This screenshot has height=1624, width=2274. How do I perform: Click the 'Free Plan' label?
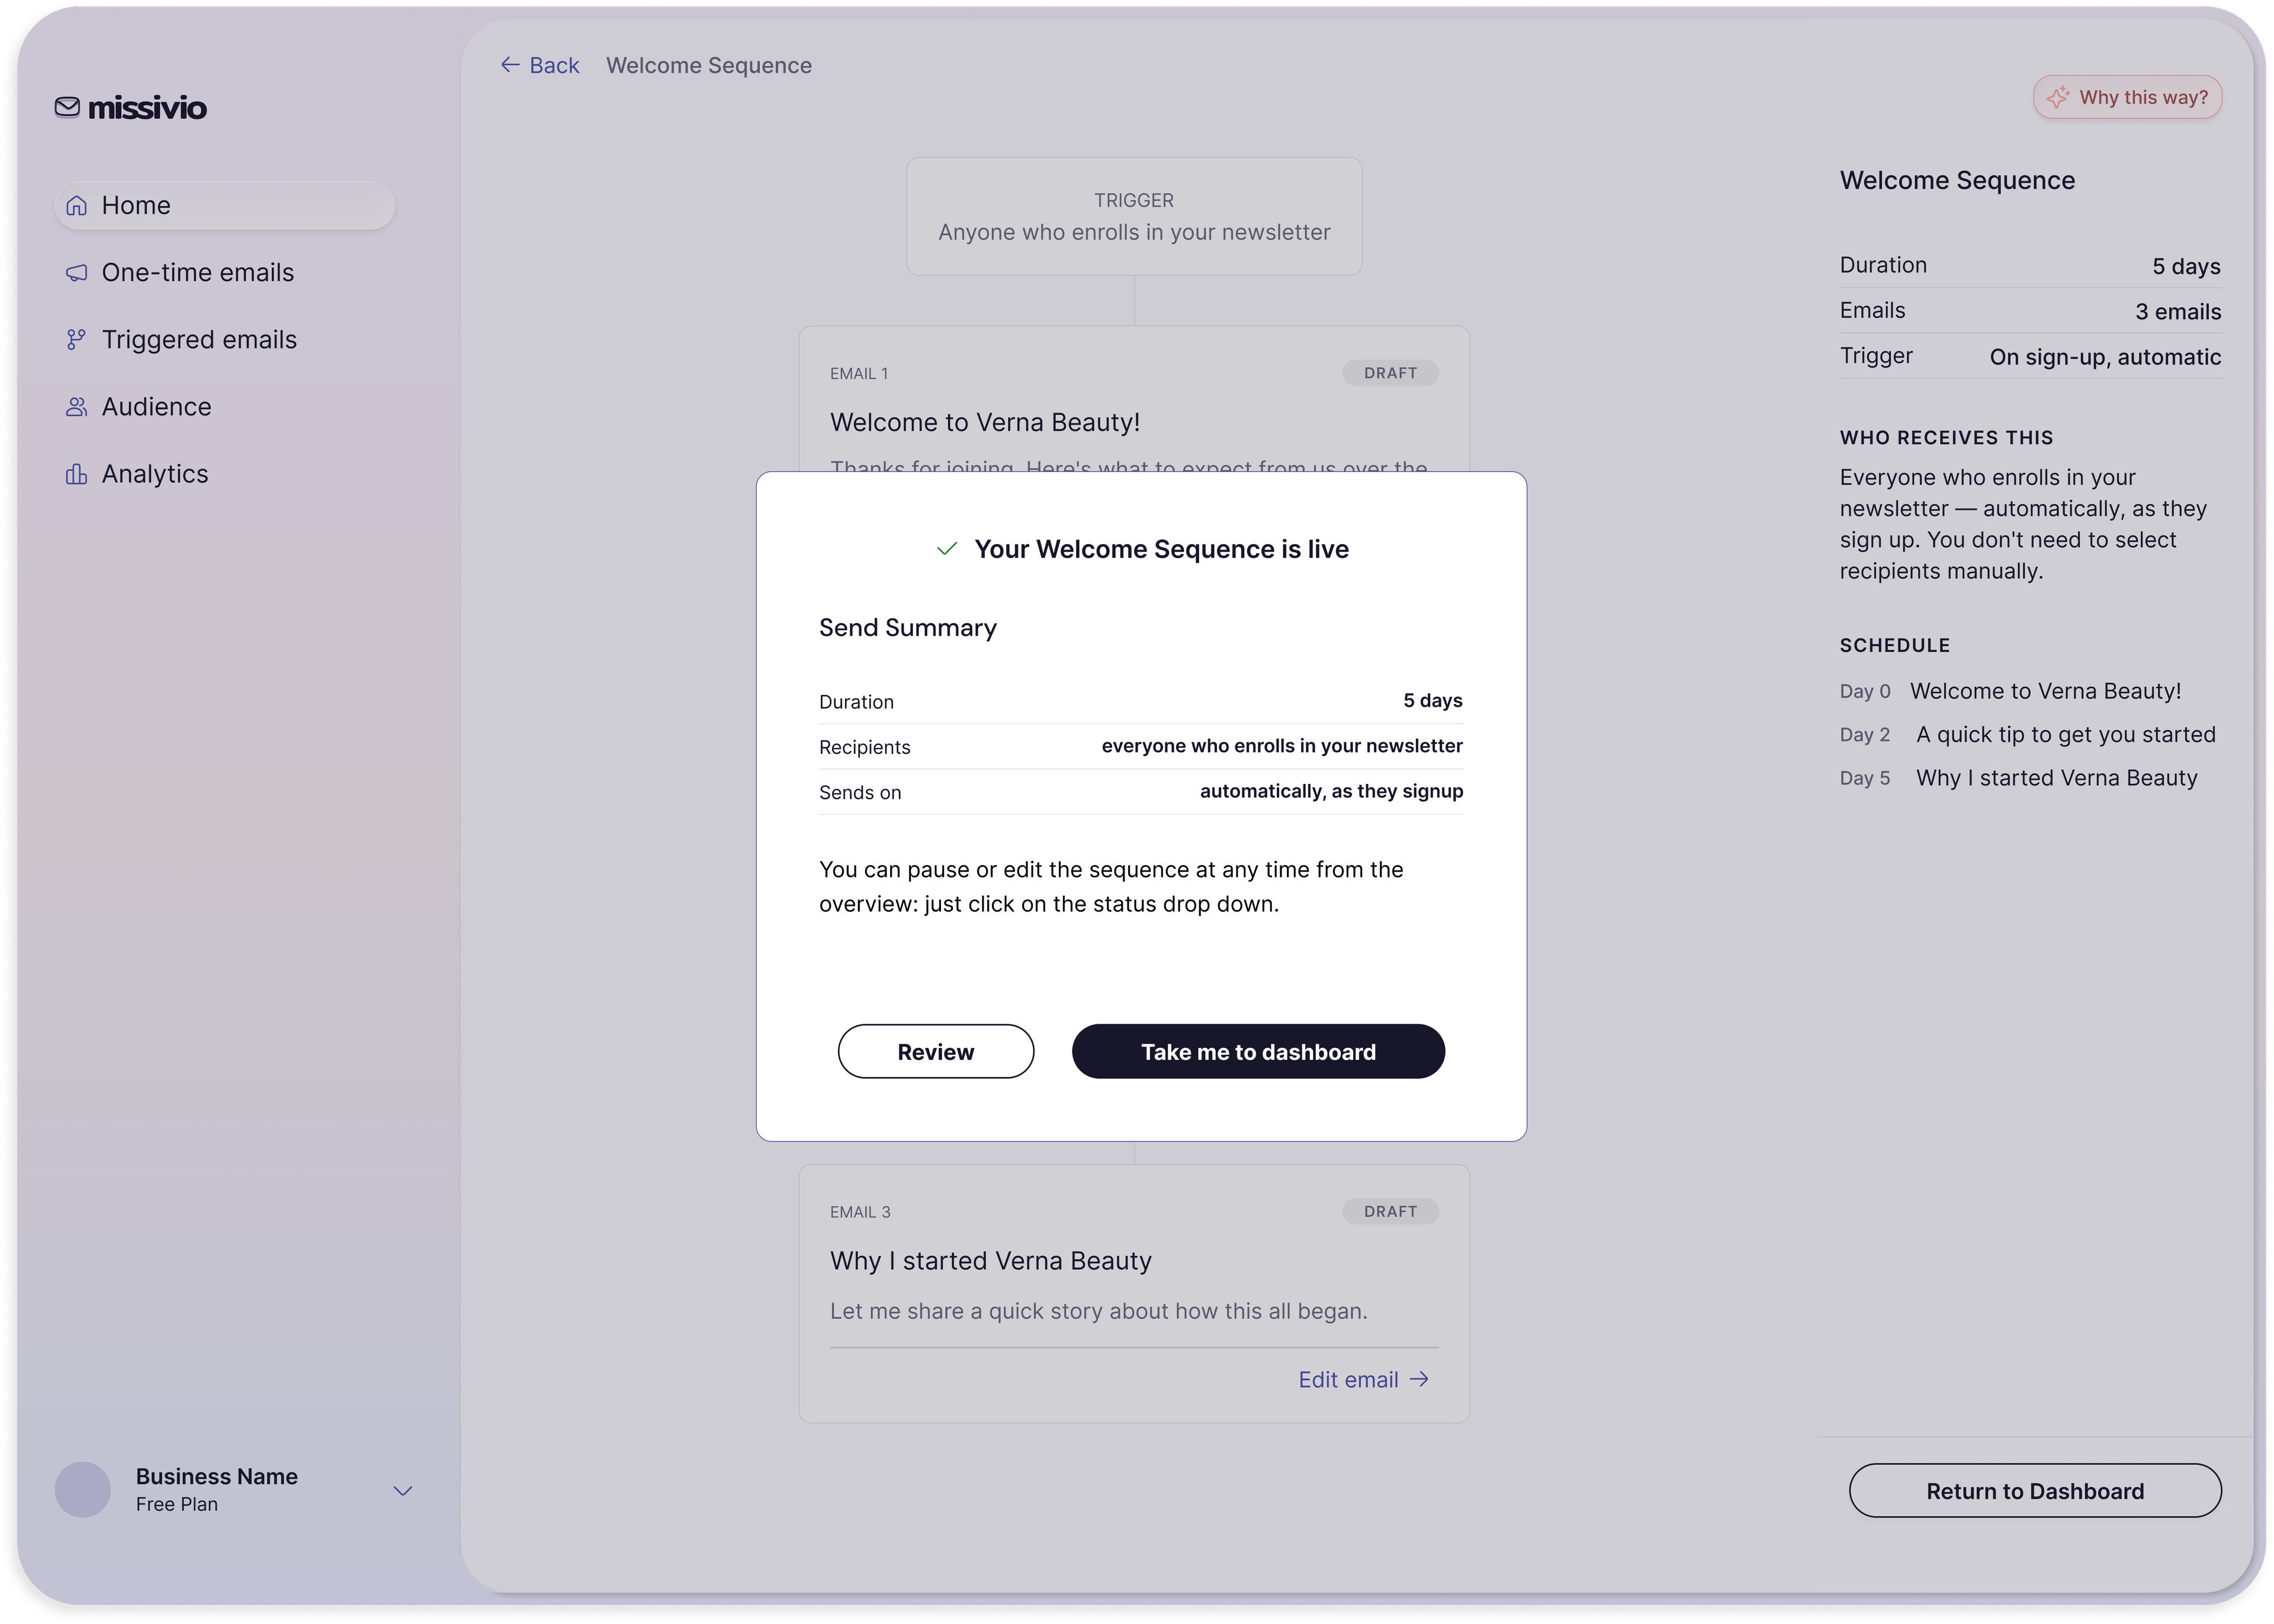[177, 1505]
